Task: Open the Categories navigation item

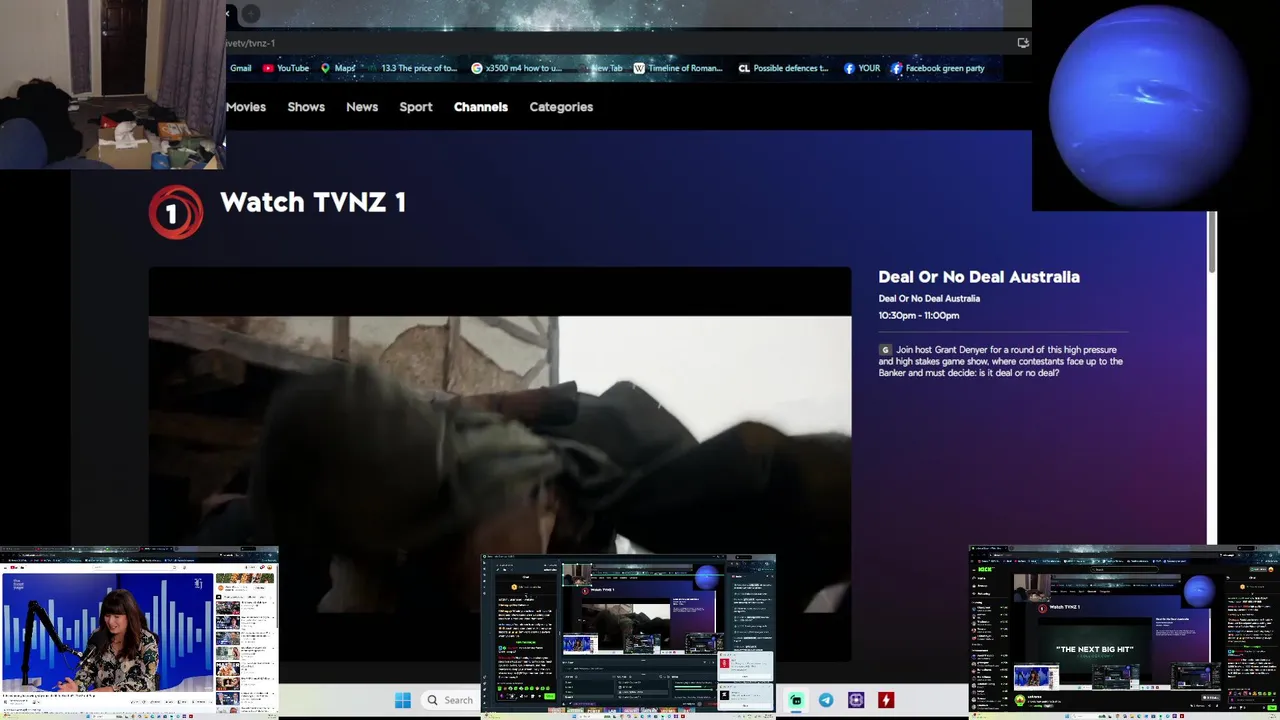Action: (561, 107)
